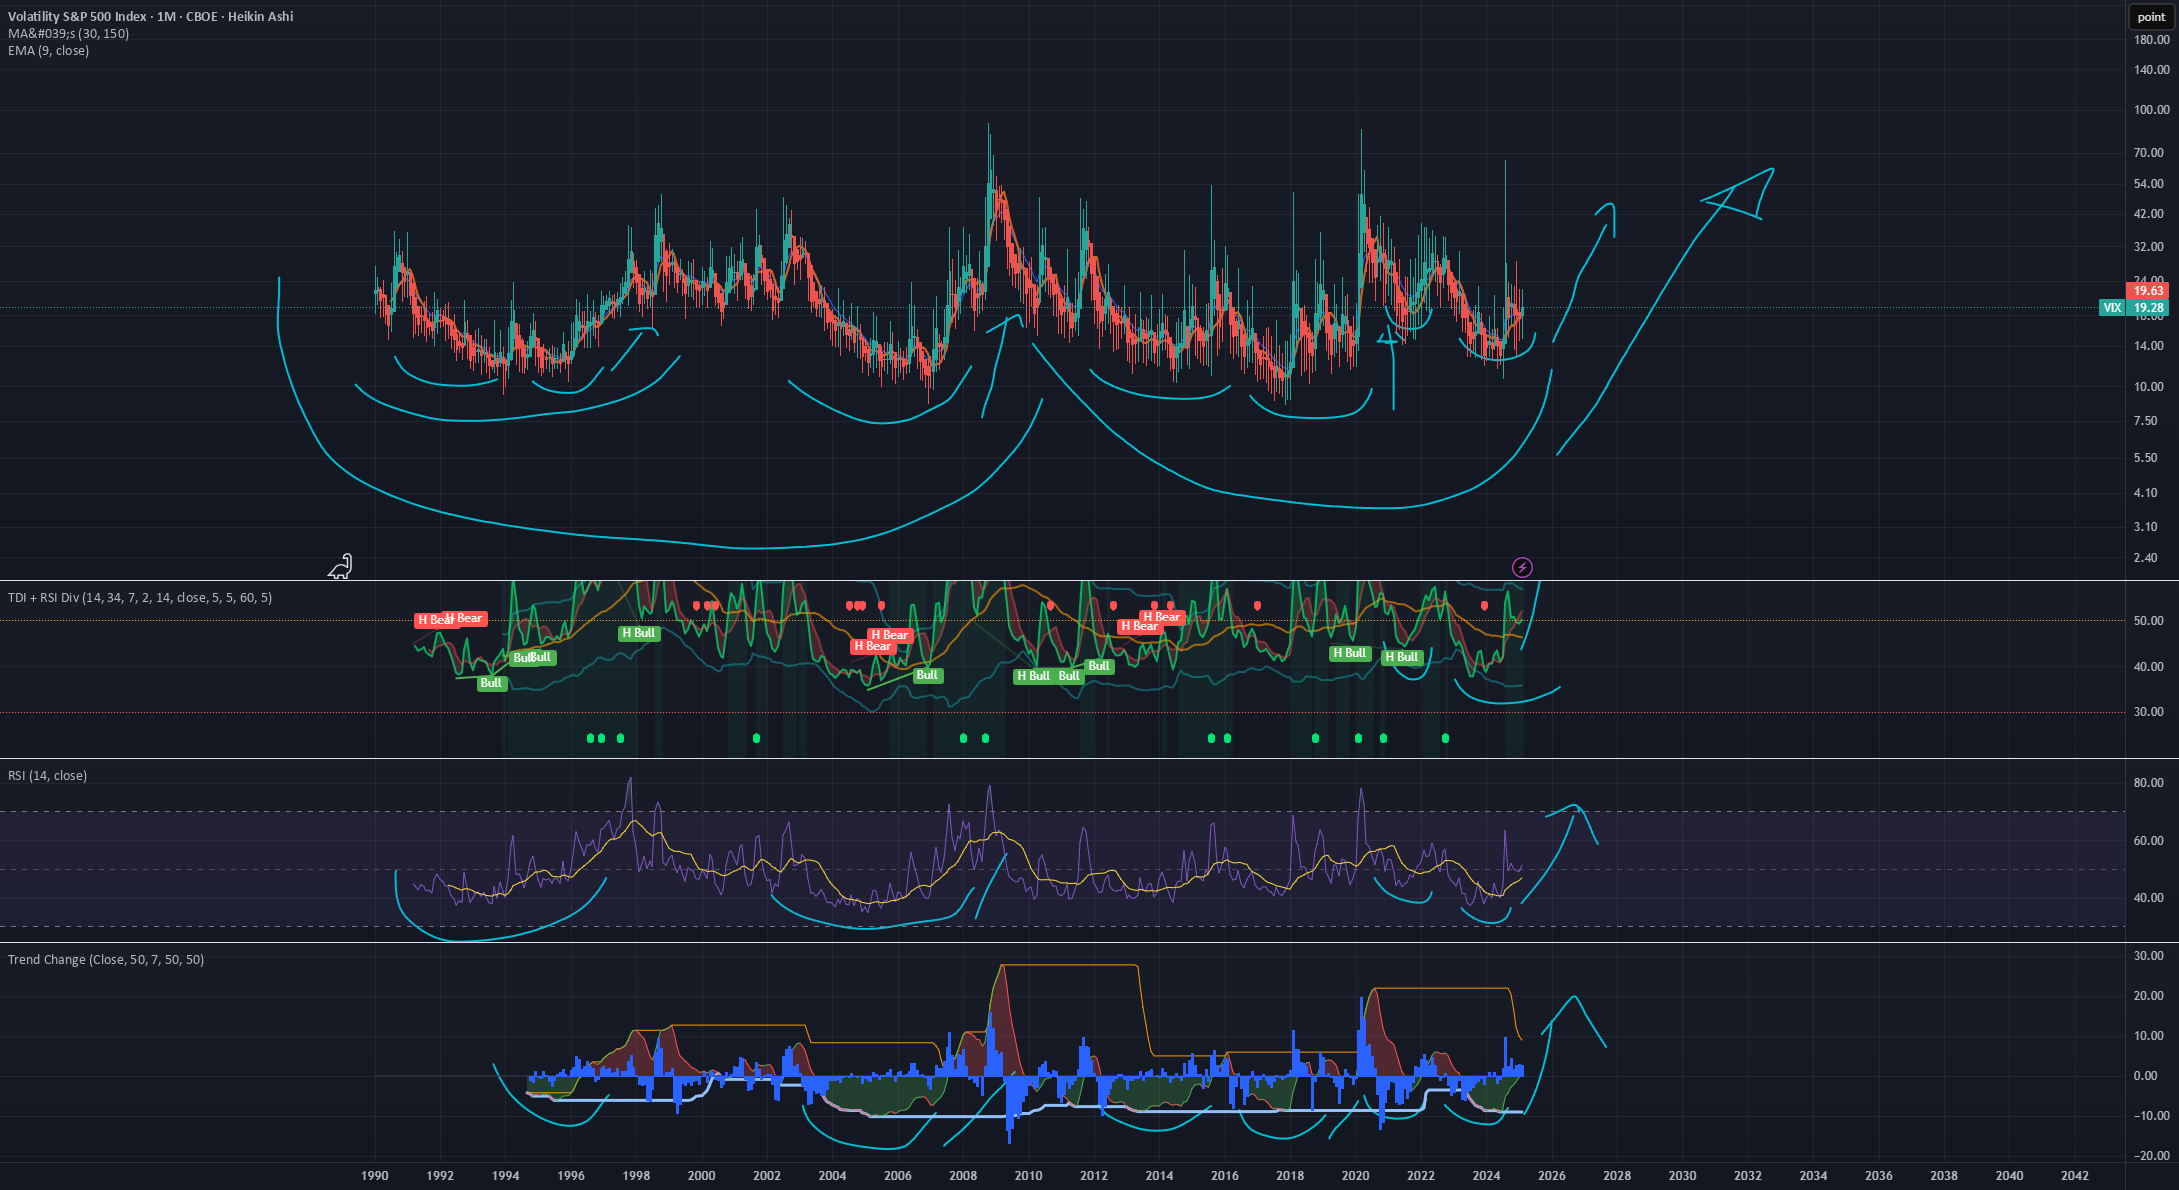Select the leftmost H Bull label
Image resolution: width=2179 pixels, height=1190 pixels.
click(638, 633)
